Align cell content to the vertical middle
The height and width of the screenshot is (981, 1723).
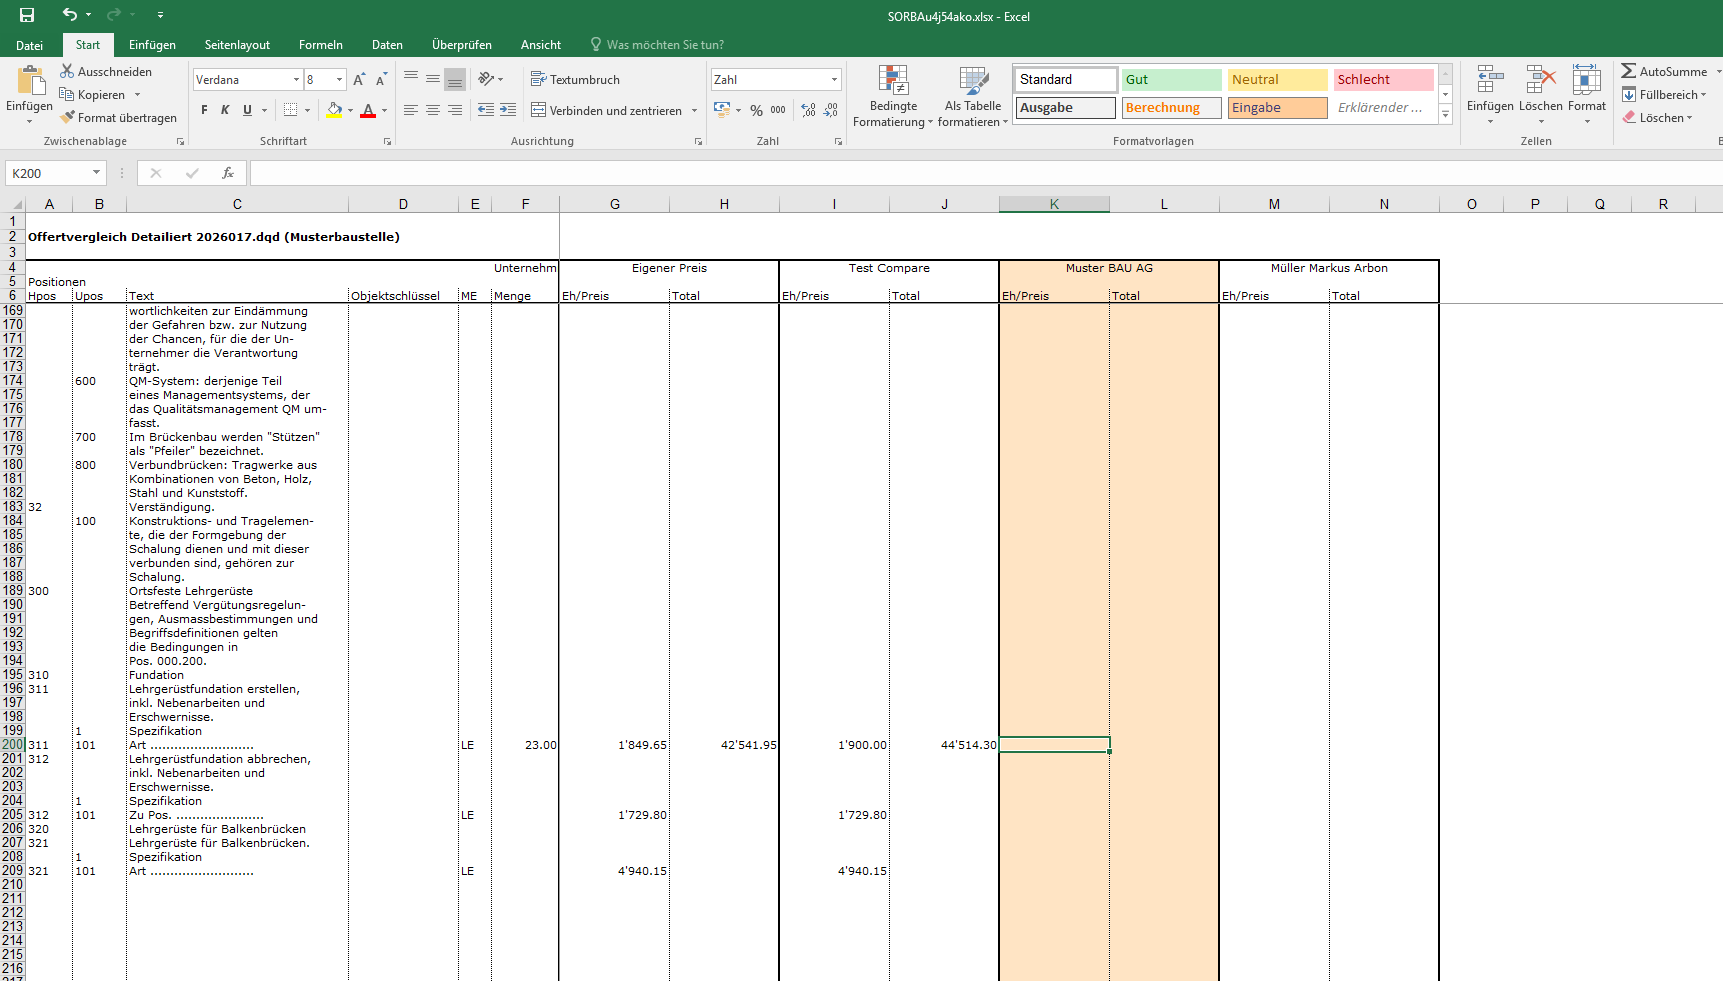coord(433,79)
